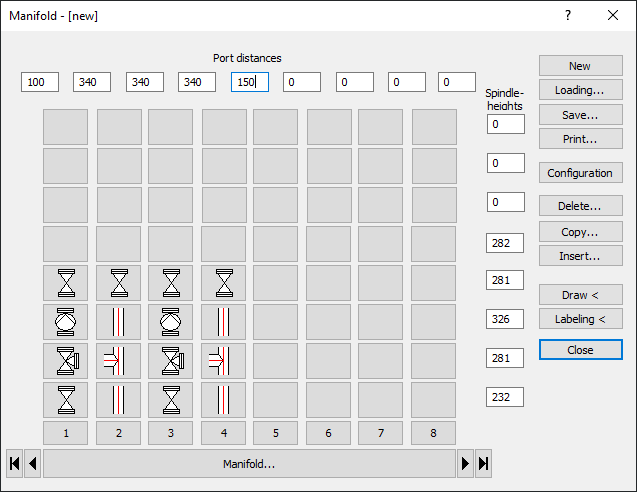
Task: Focus the port distance field showing 100
Action: pos(40,82)
